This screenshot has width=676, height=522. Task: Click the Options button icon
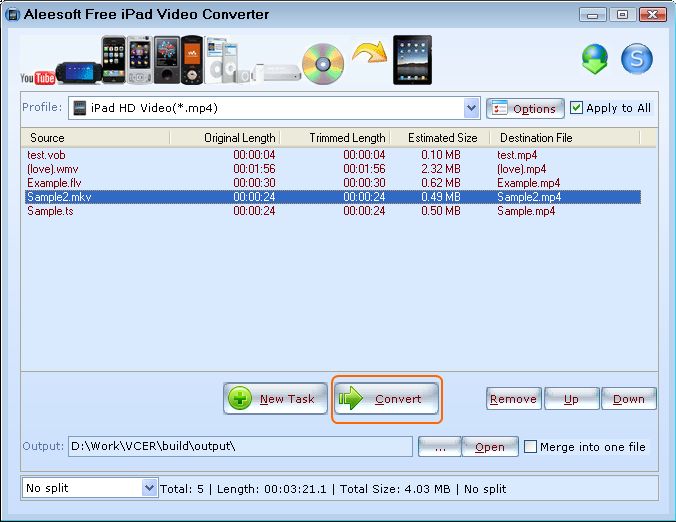pos(499,108)
